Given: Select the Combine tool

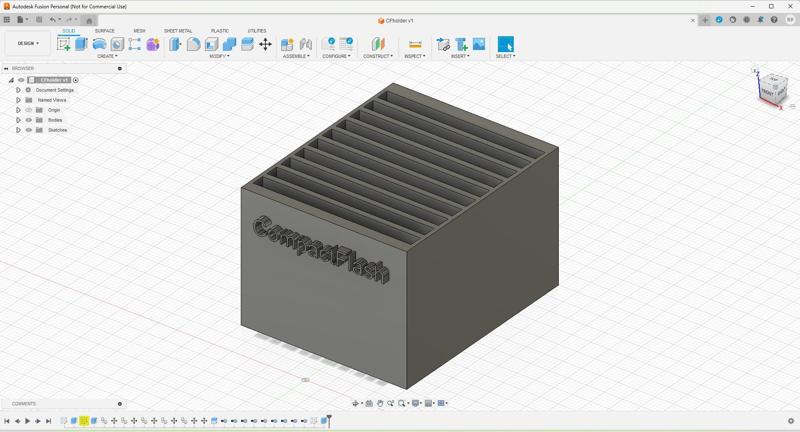Looking at the screenshot, I should pos(230,44).
